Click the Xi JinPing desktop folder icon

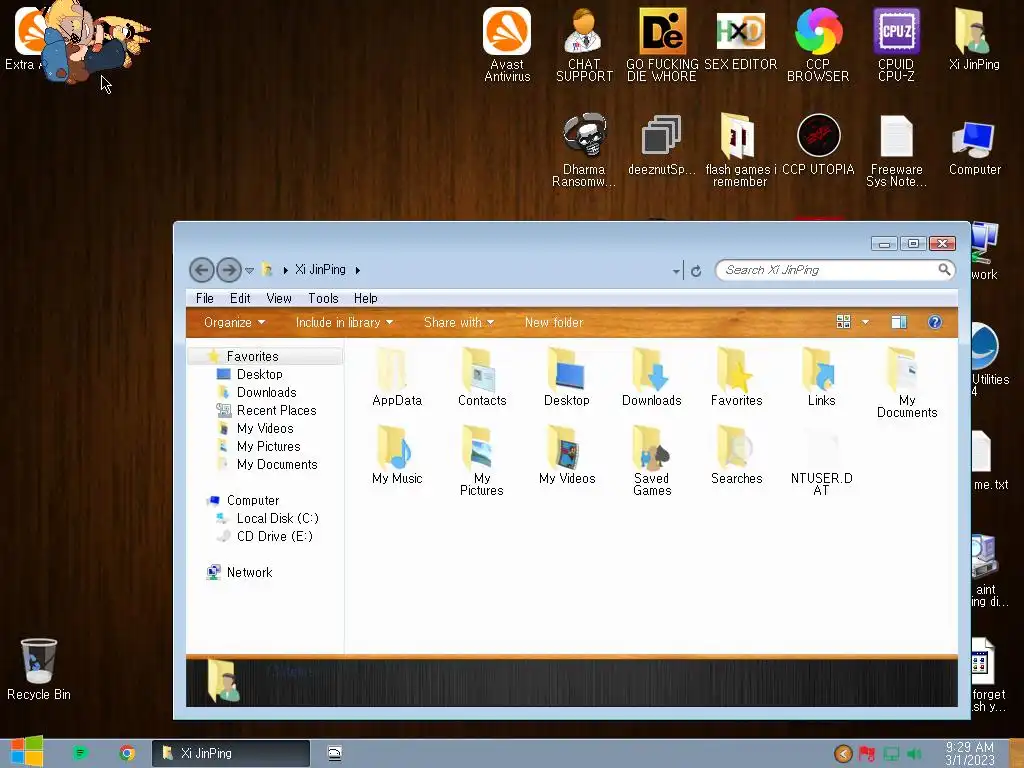[974, 39]
